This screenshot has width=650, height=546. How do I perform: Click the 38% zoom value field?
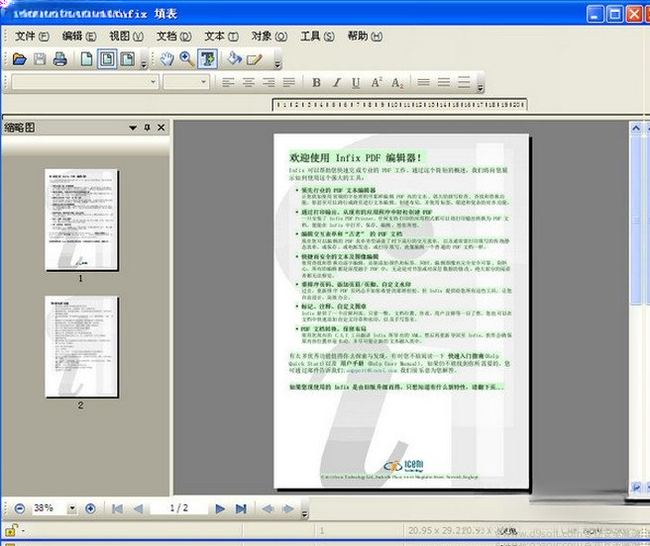[49, 508]
